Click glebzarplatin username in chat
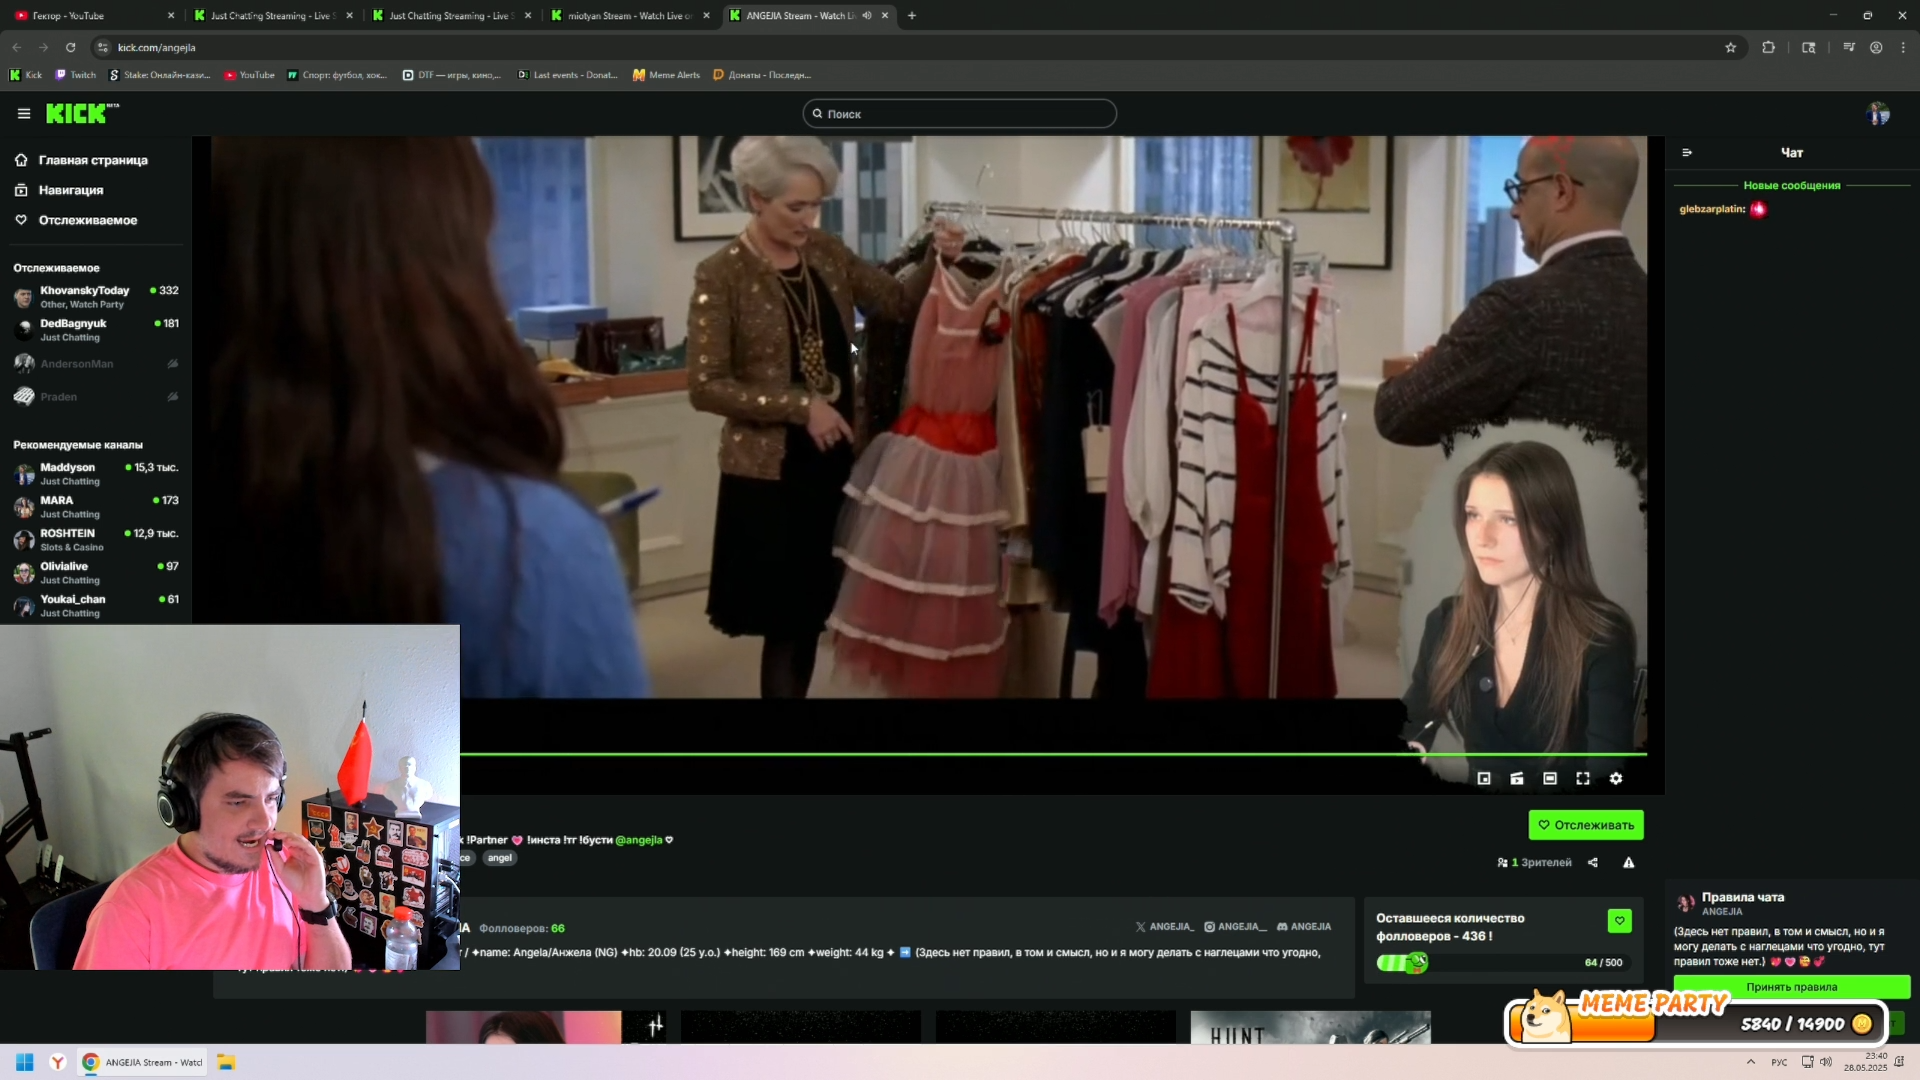The width and height of the screenshot is (1920, 1080). (x=1712, y=209)
